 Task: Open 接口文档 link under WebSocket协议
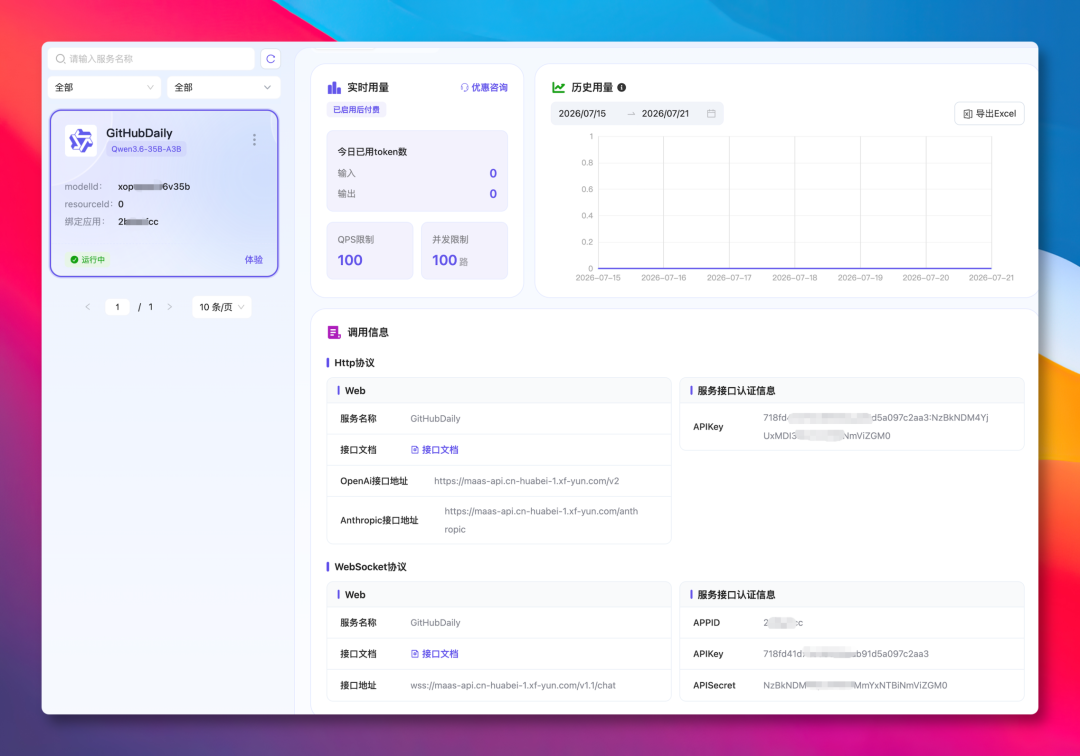(x=435, y=654)
